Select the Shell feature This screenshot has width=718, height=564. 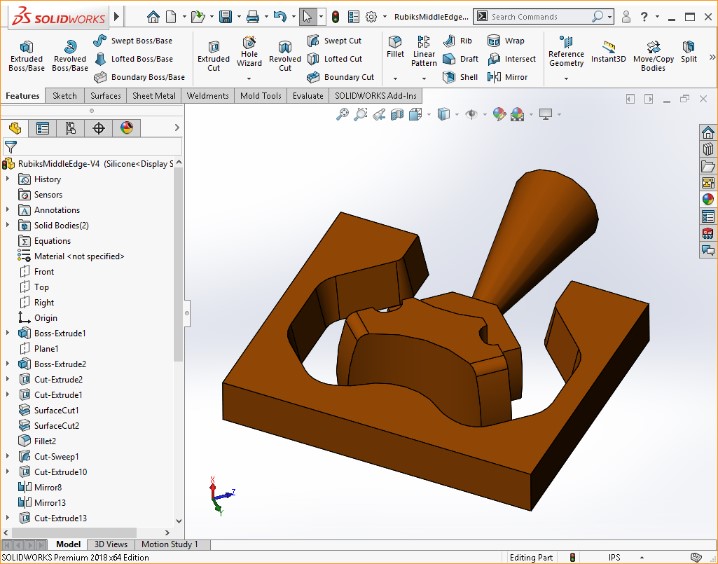click(460, 77)
